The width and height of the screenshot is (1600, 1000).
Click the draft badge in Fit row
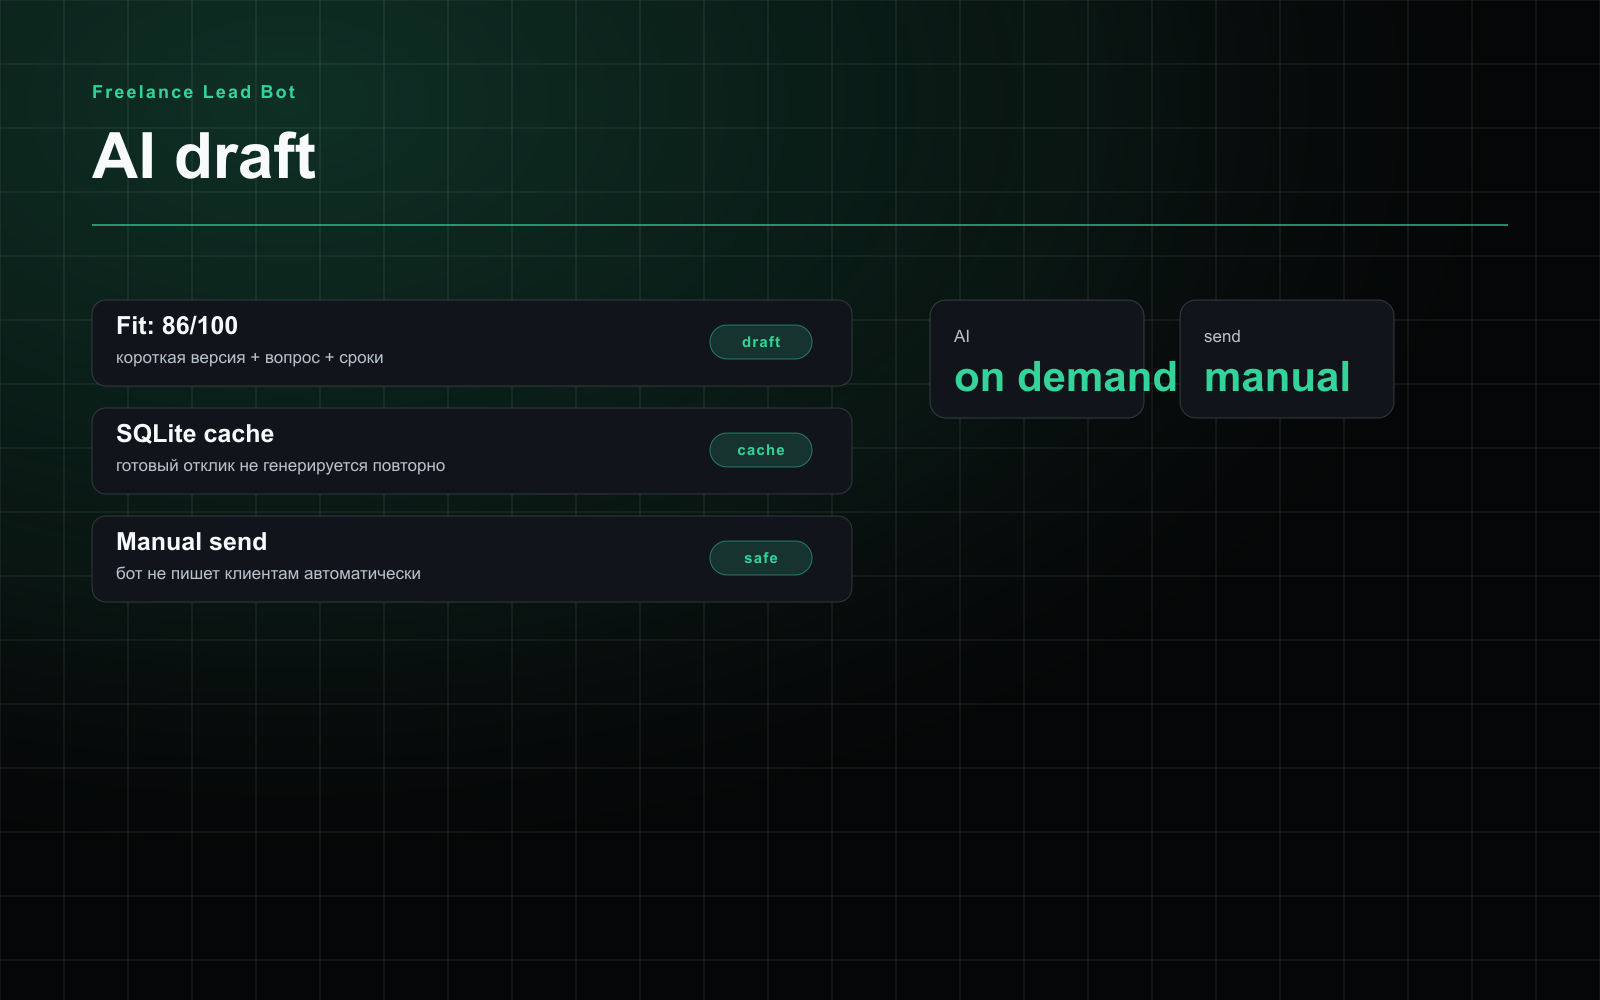tap(761, 342)
